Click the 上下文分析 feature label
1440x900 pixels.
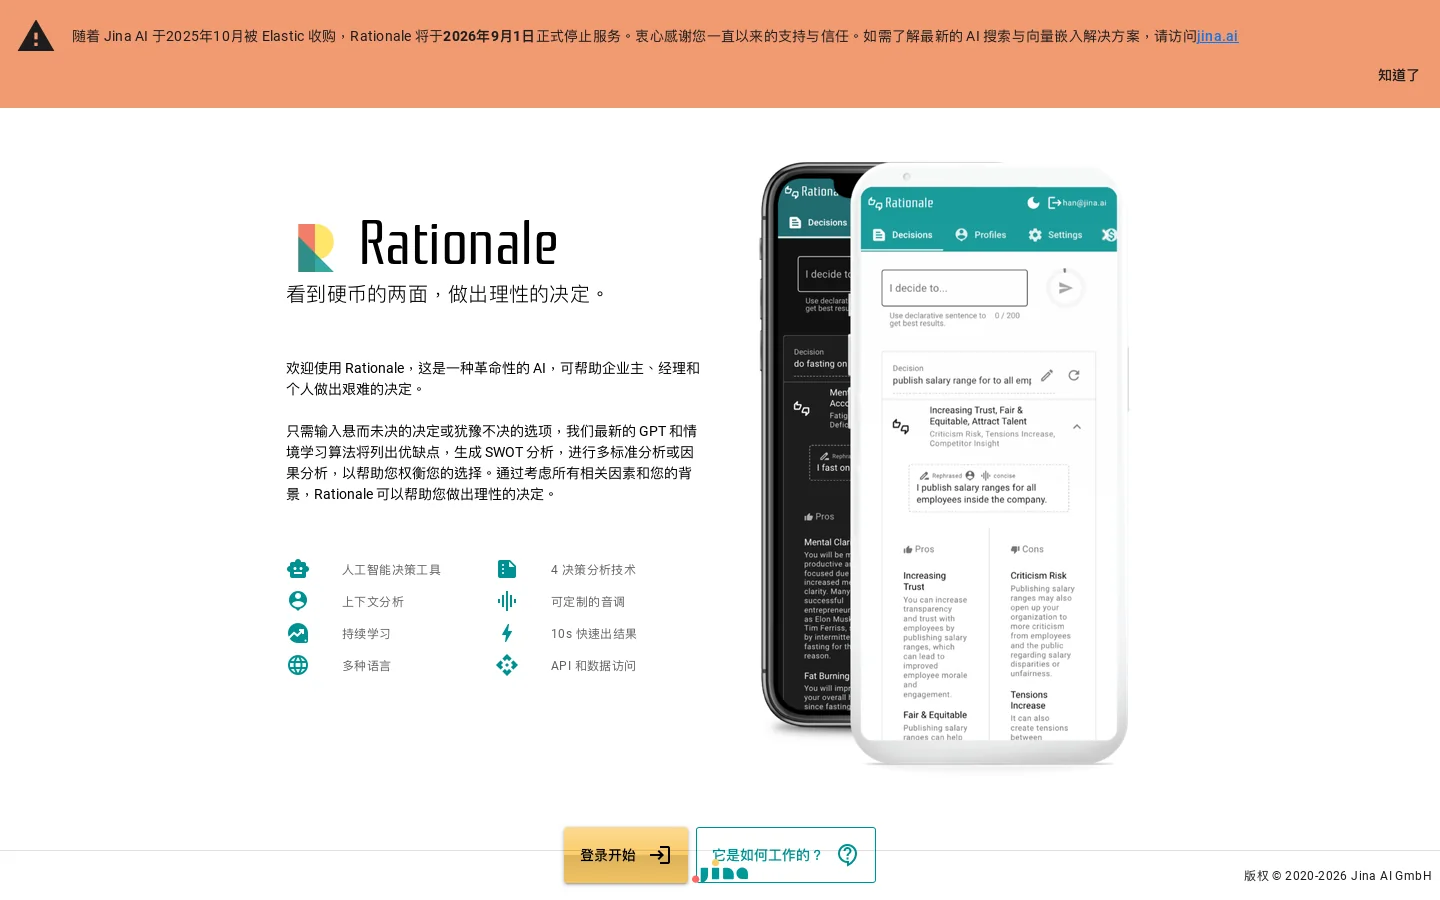pyautogui.click(x=373, y=602)
